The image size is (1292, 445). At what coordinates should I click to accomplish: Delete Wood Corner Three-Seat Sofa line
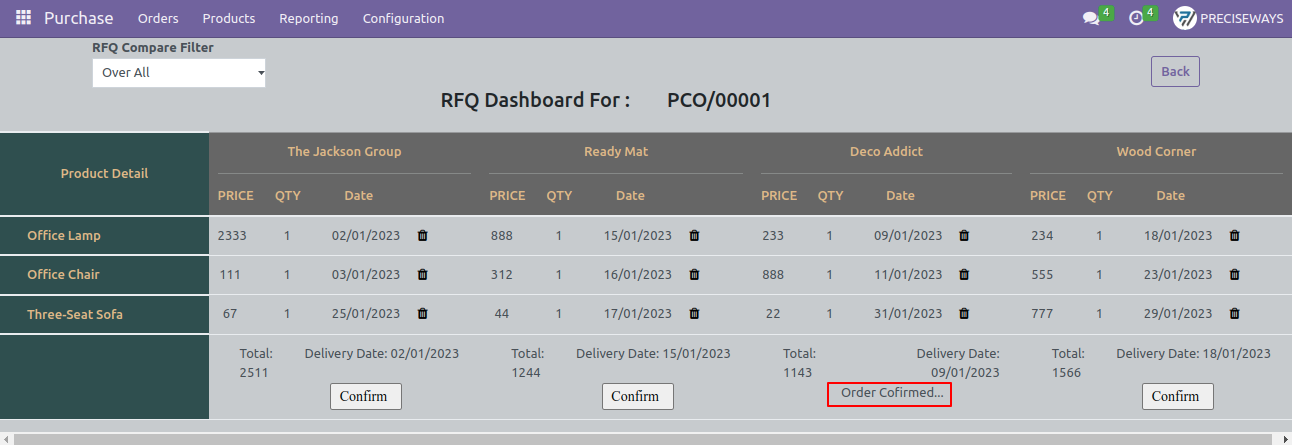click(1234, 313)
